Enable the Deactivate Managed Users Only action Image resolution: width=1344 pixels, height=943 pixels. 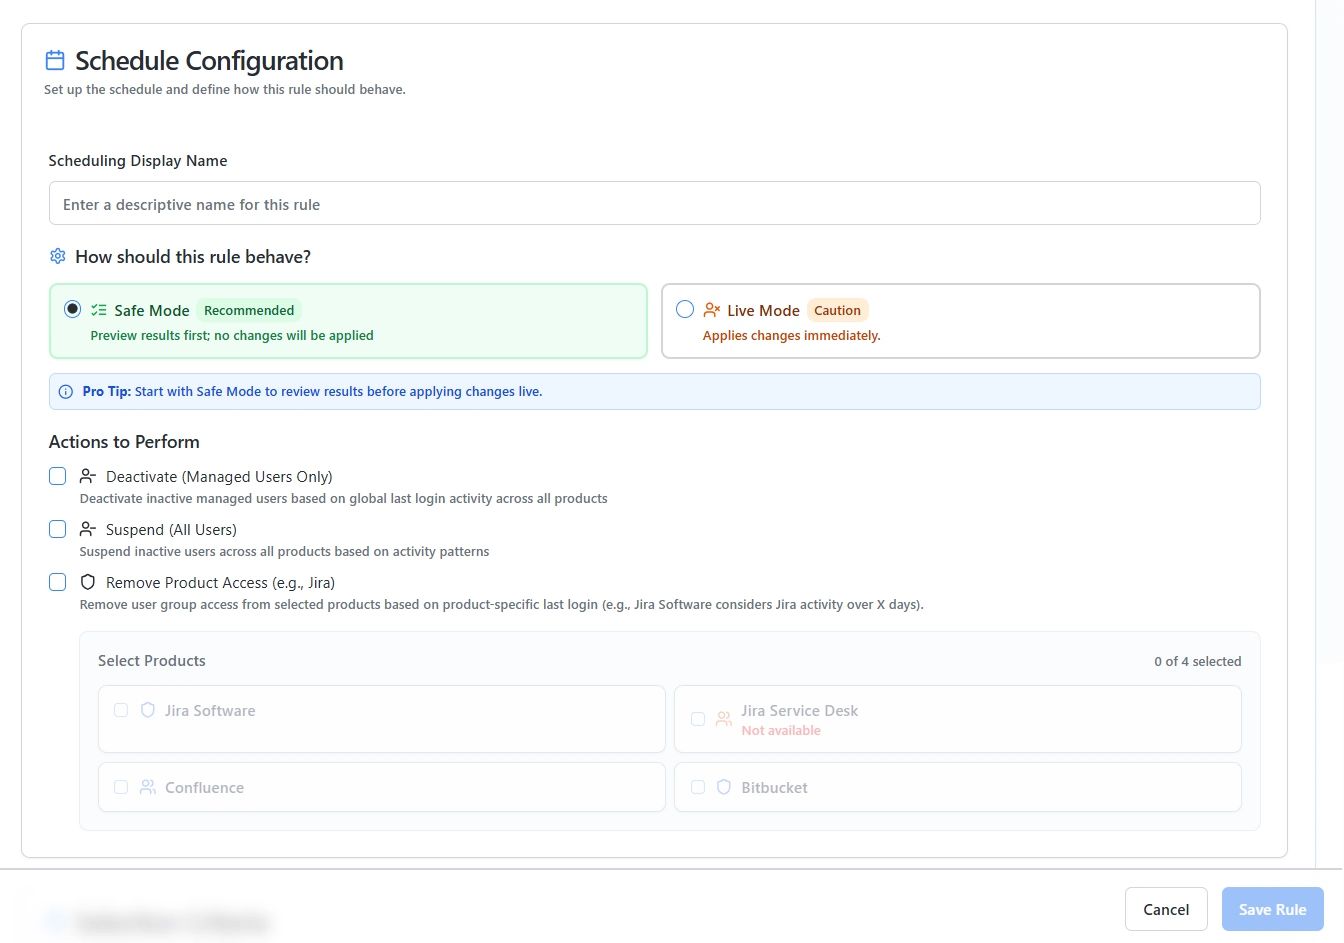[57, 475]
